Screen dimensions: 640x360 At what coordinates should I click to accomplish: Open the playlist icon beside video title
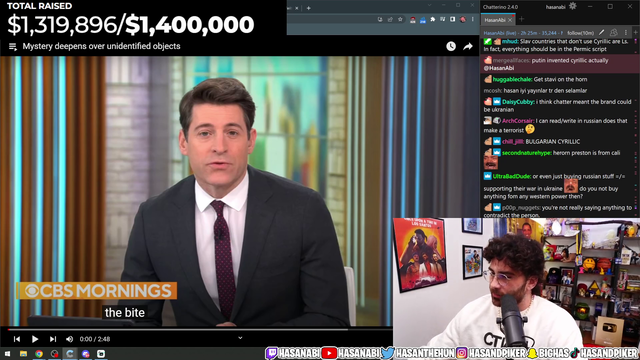point(13,47)
